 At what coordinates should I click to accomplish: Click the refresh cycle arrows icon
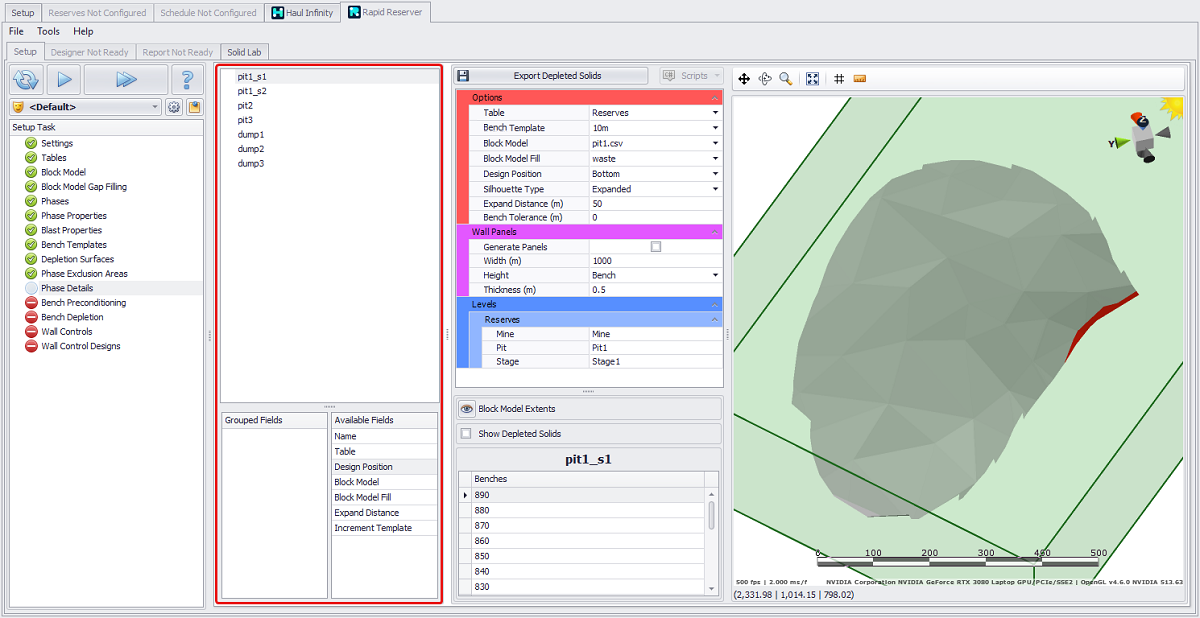tap(27, 79)
